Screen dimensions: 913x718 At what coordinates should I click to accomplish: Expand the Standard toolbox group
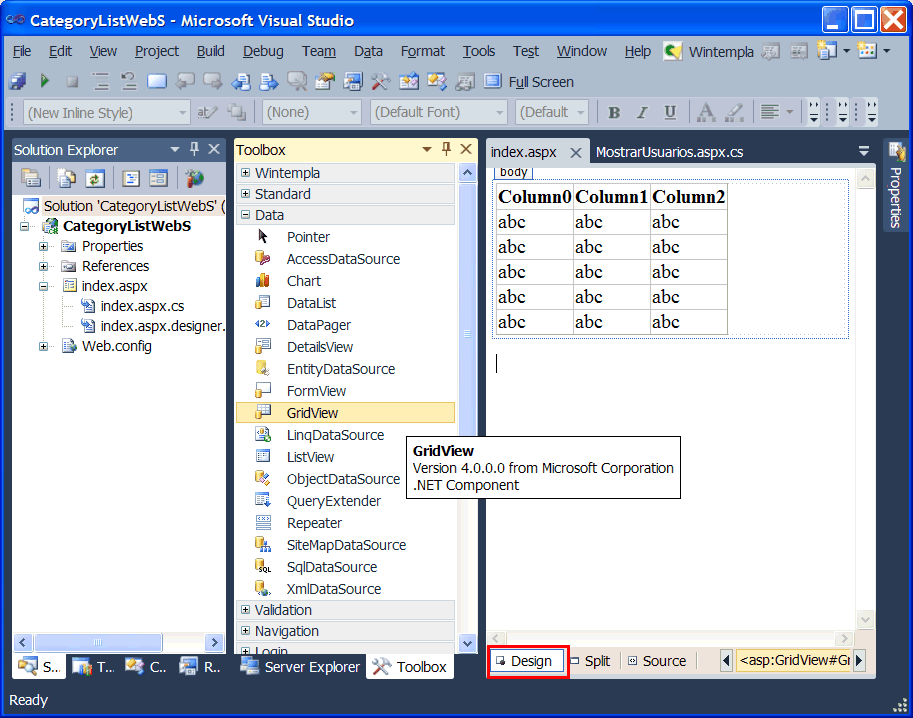coord(245,194)
